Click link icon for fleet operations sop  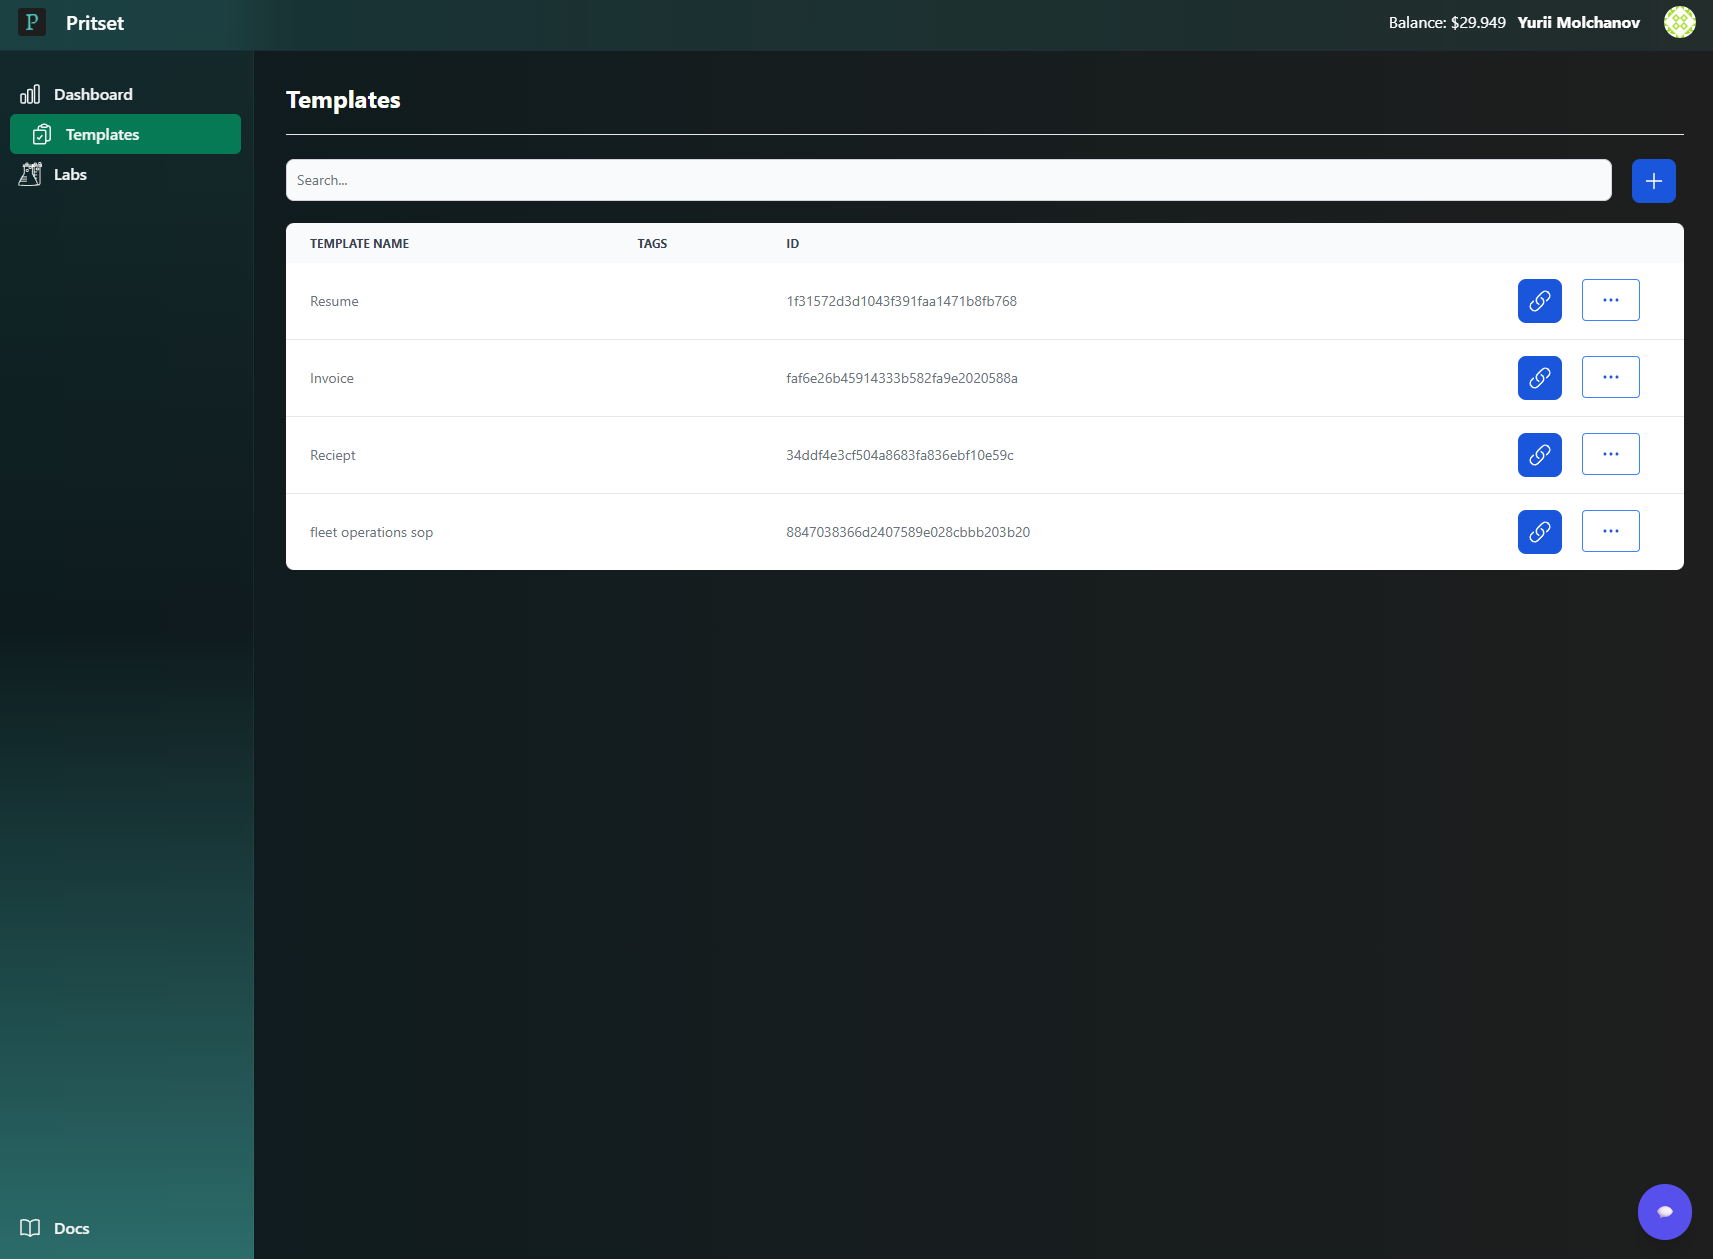point(1539,532)
